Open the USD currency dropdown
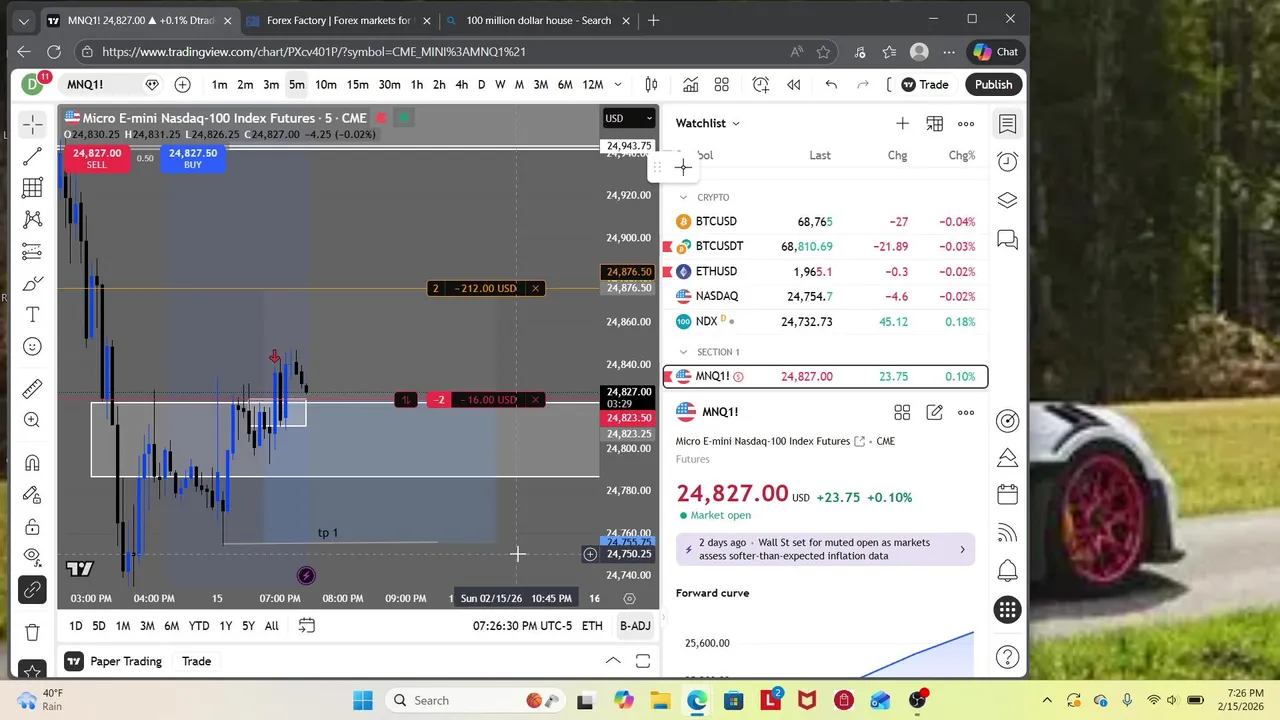 coord(629,118)
